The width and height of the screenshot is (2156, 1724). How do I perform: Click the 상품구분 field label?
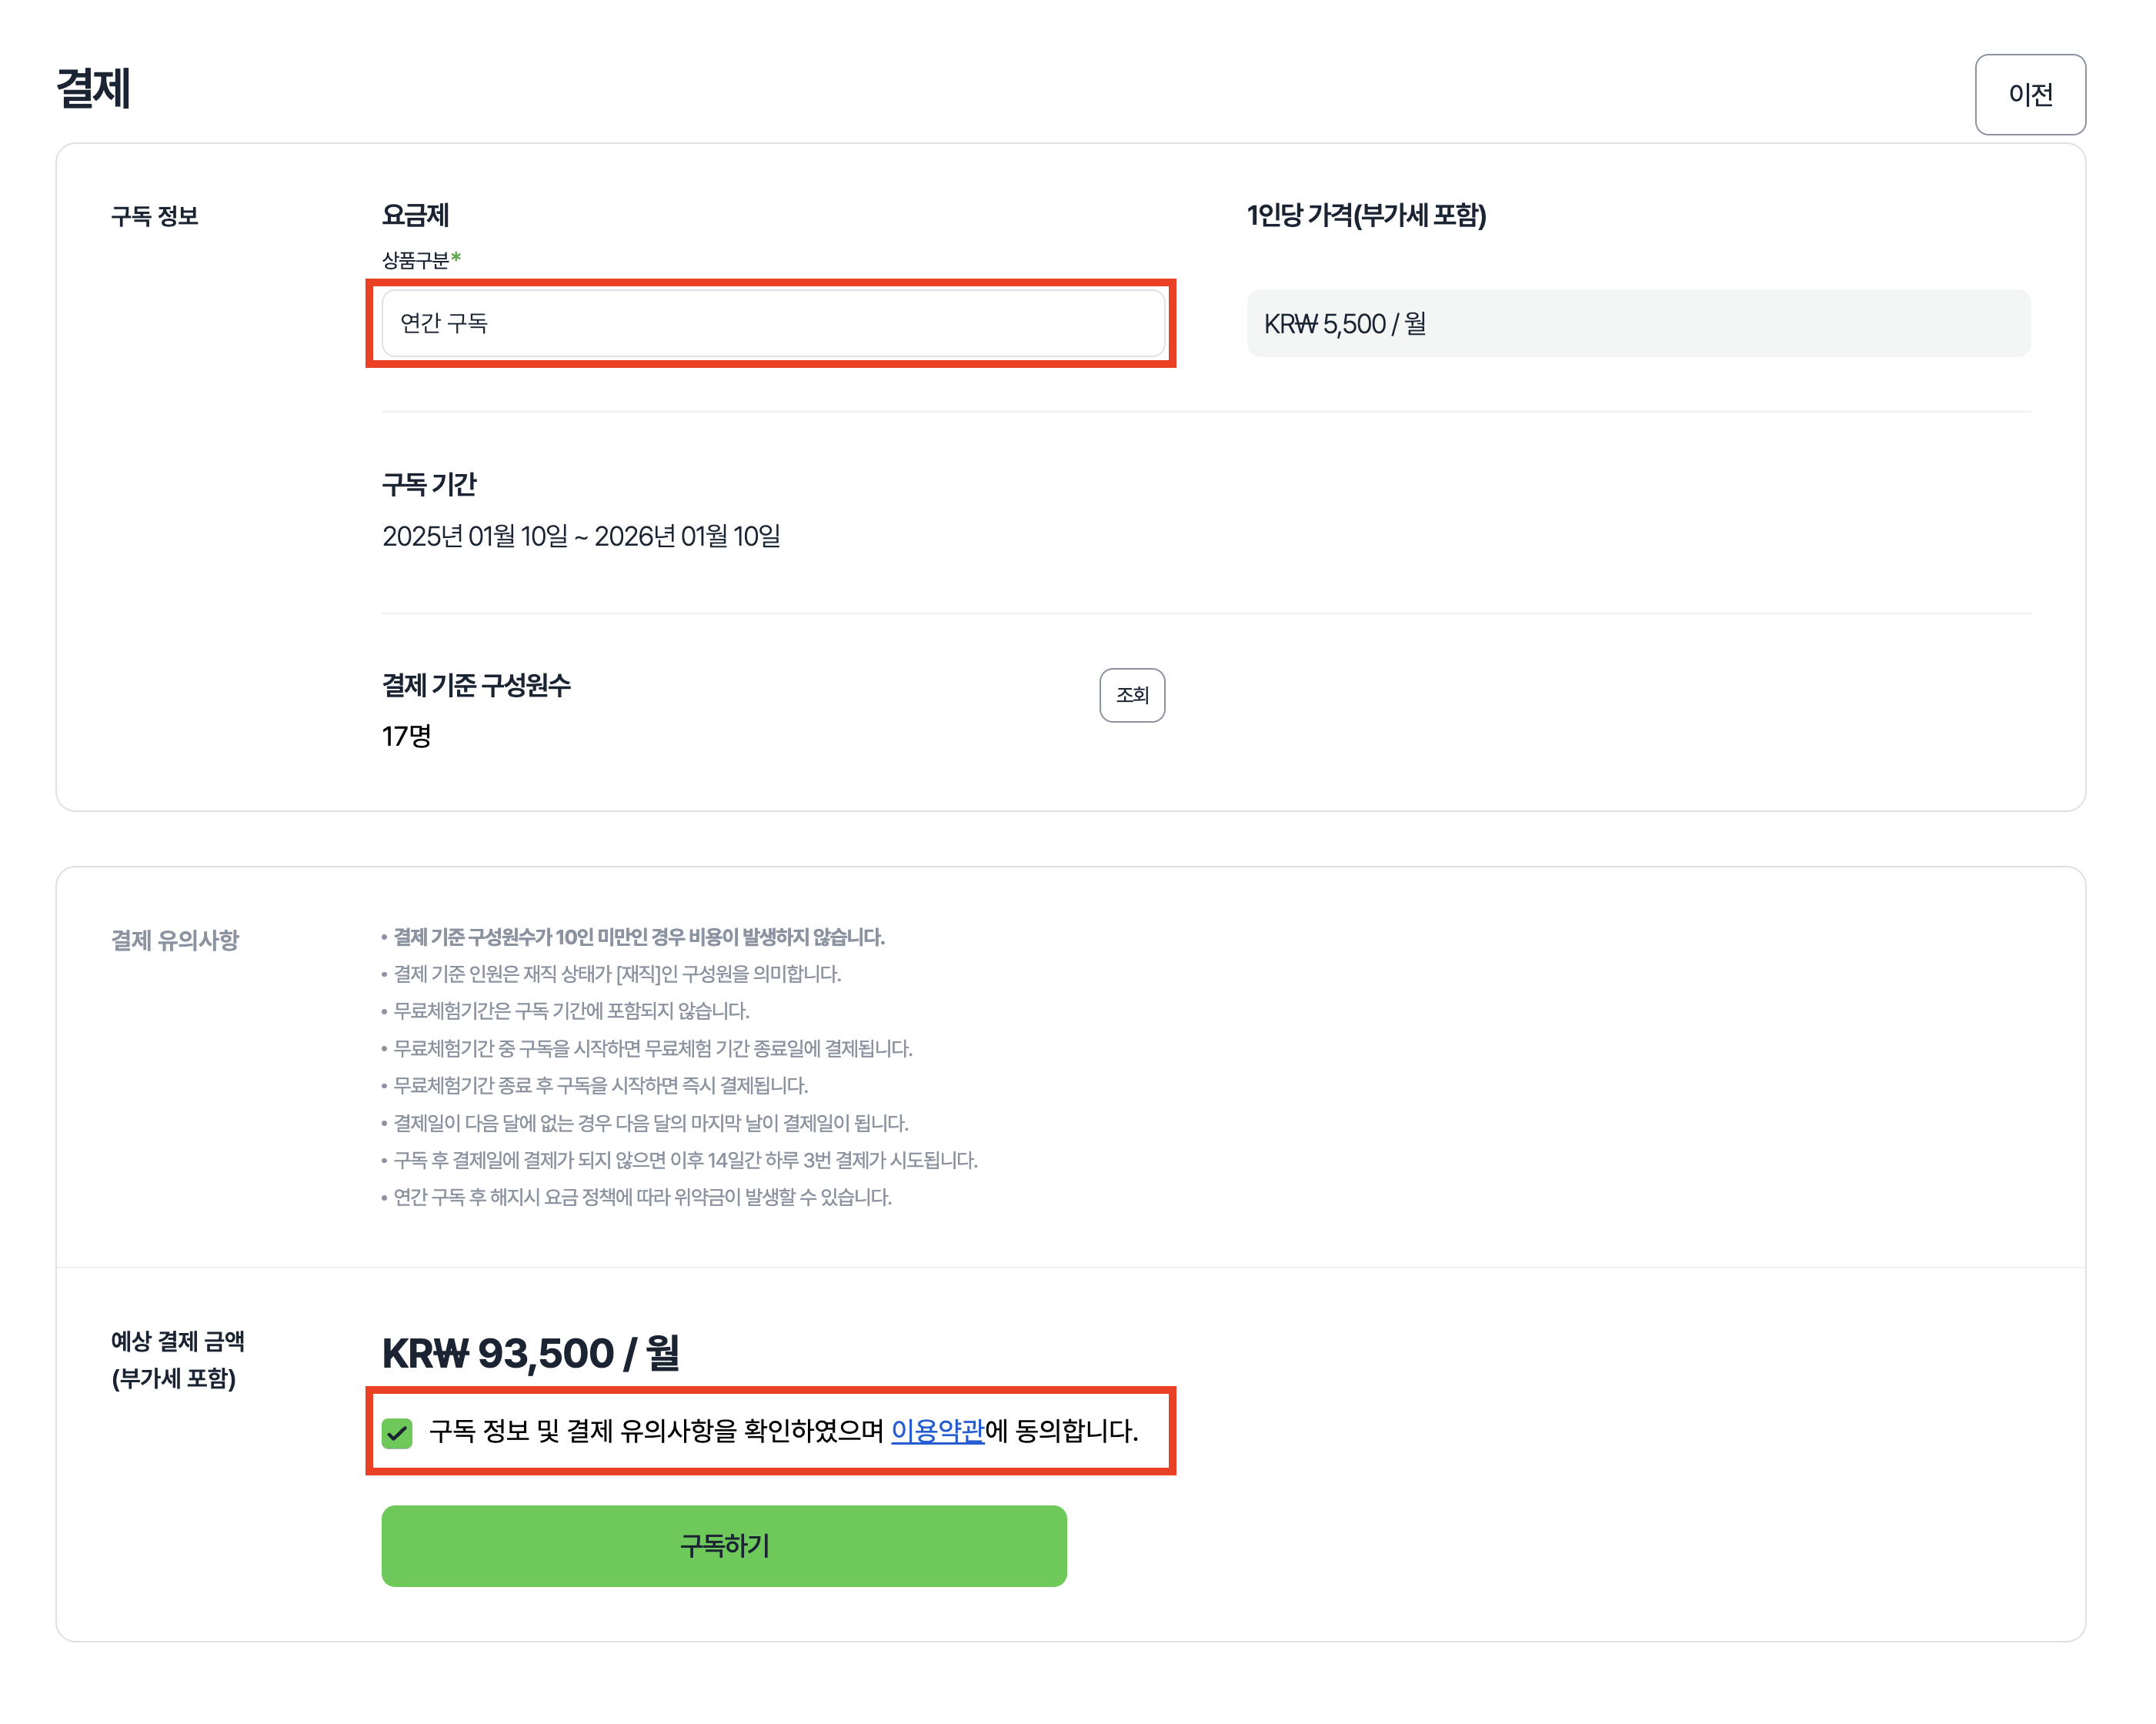coord(416,260)
